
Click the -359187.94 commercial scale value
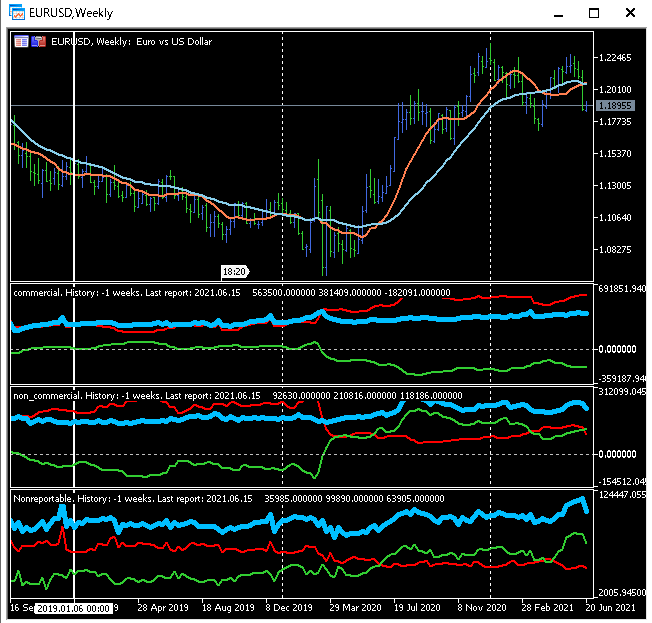tap(622, 379)
